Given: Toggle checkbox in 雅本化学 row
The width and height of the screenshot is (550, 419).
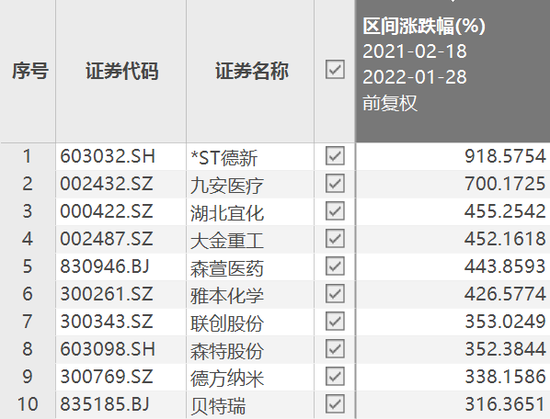Looking at the screenshot, I should pyautogui.click(x=335, y=293).
